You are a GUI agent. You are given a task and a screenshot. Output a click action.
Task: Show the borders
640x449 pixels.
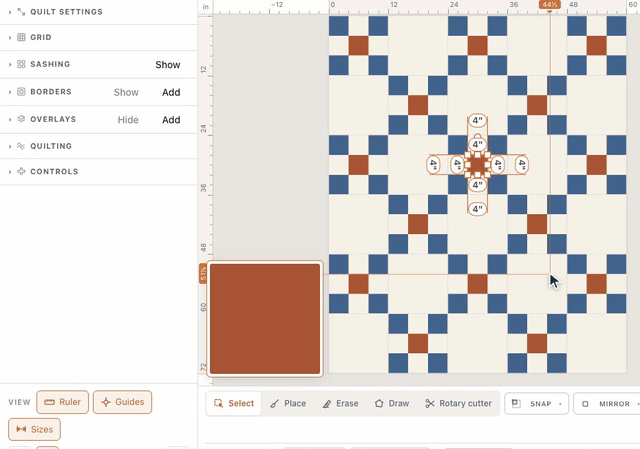coord(126,92)
